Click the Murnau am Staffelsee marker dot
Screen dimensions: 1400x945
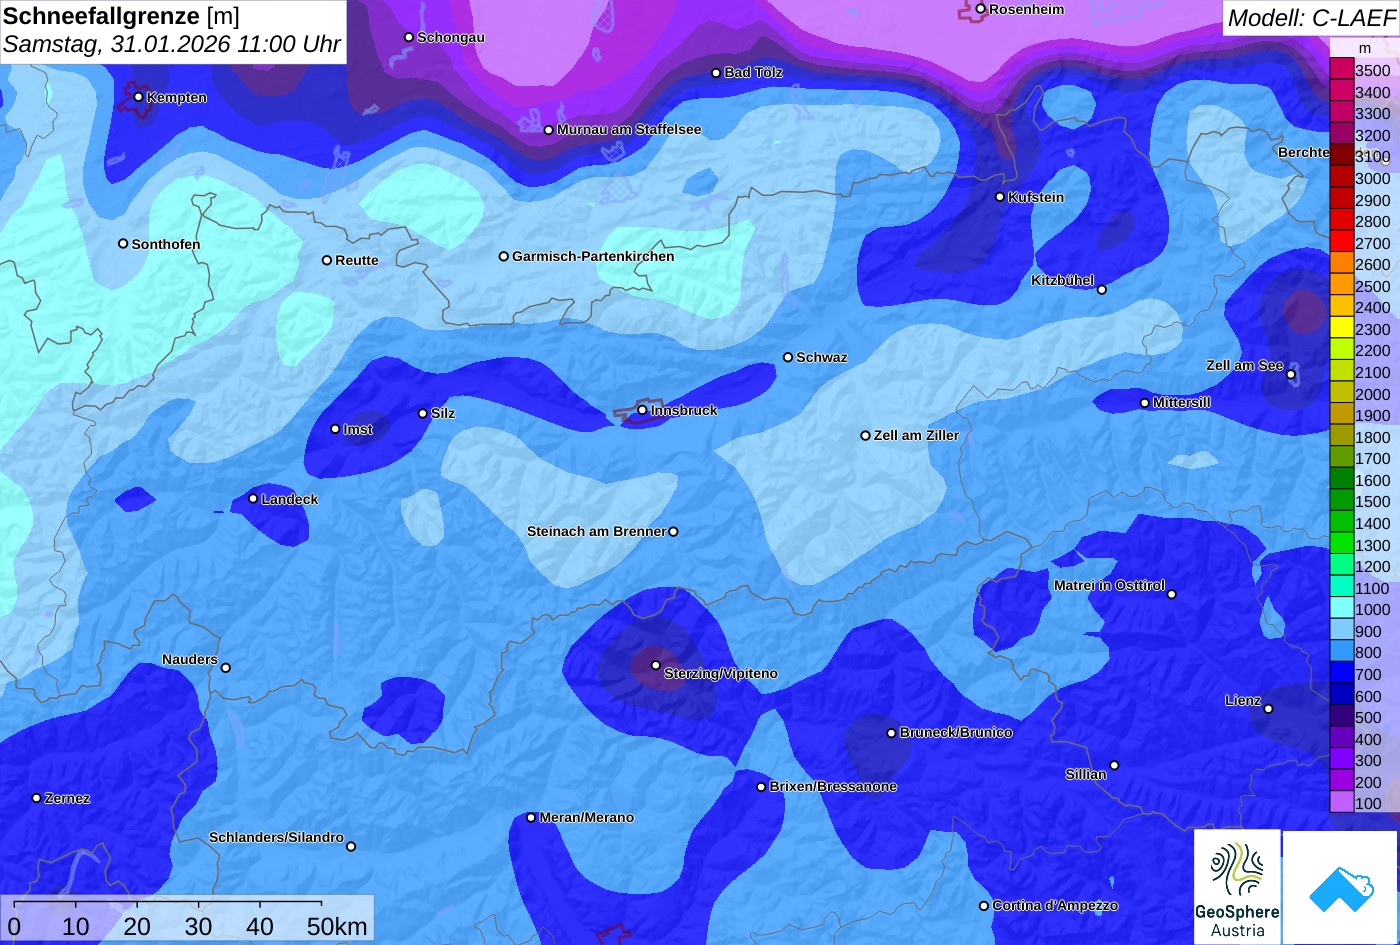tap(549, 130)
